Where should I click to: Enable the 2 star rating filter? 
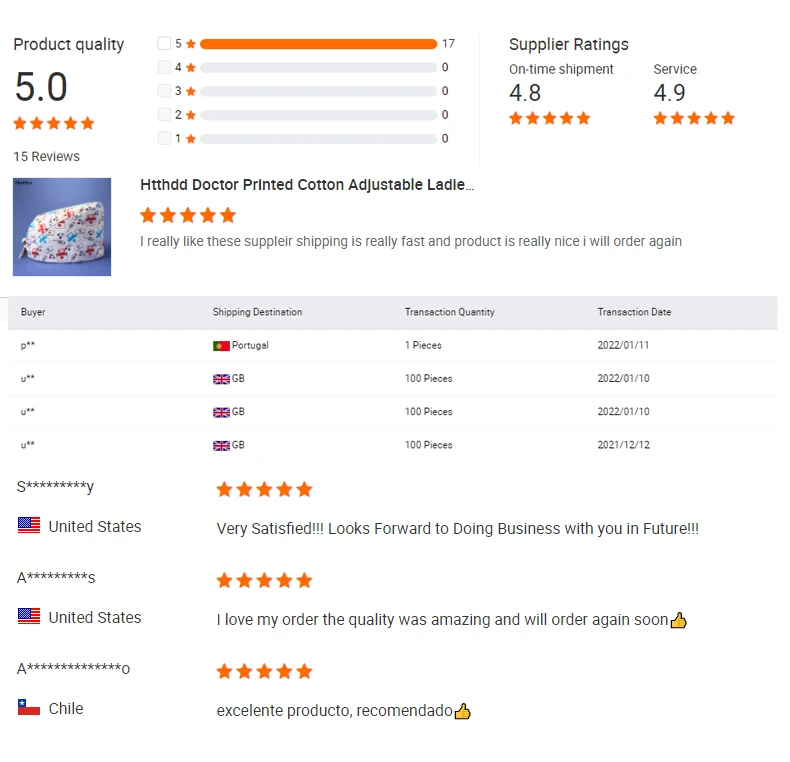click(x=164, y=115)
